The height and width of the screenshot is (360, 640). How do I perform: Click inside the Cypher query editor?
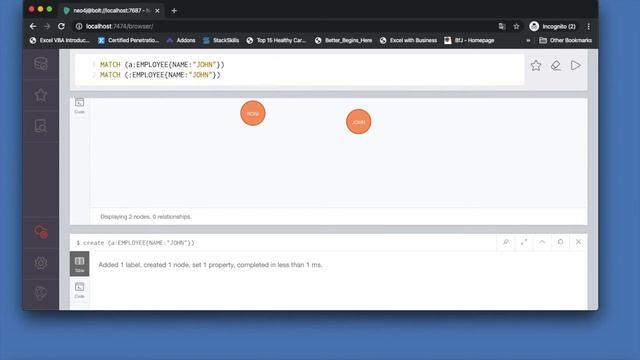point(300,70)
